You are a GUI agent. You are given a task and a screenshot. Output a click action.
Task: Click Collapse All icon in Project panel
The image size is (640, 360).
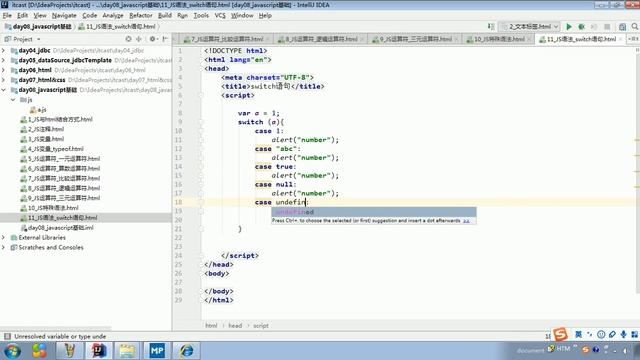pyautogui.click(x=139, y=39)
